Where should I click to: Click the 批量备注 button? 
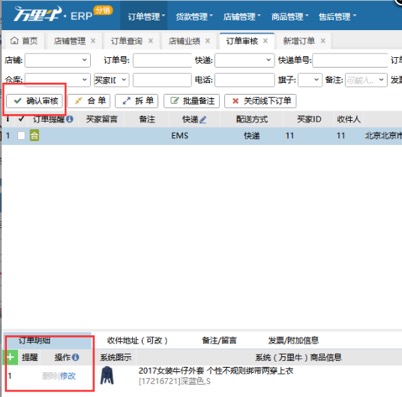tap(192, 101)
